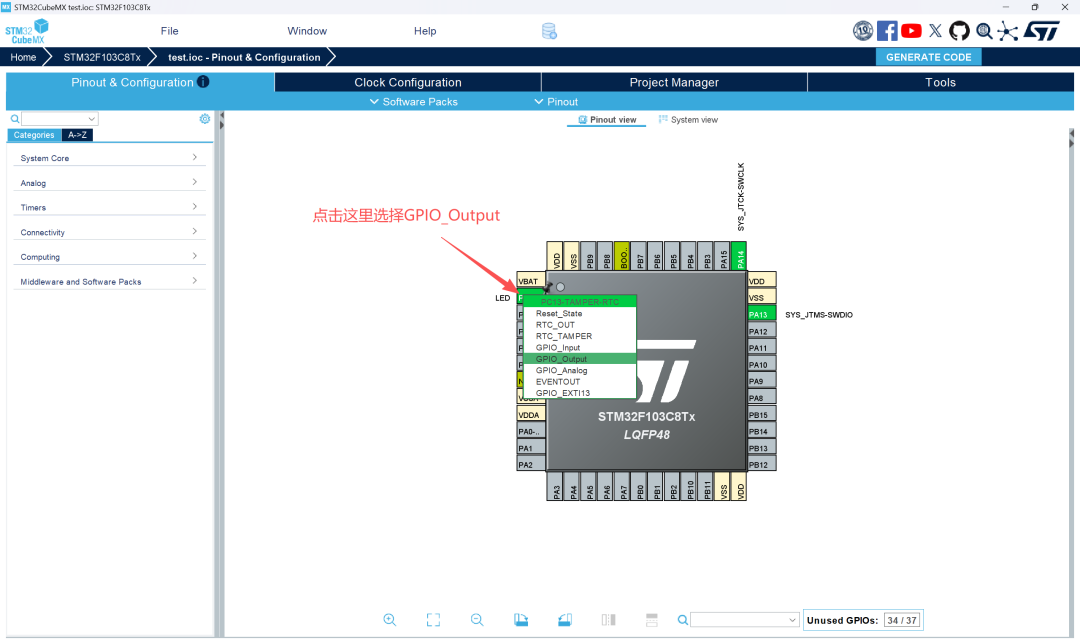Viewport: 1080px width, 644px height.
Task: Click the STM32CubeMX logo
Action: (27, 32)
